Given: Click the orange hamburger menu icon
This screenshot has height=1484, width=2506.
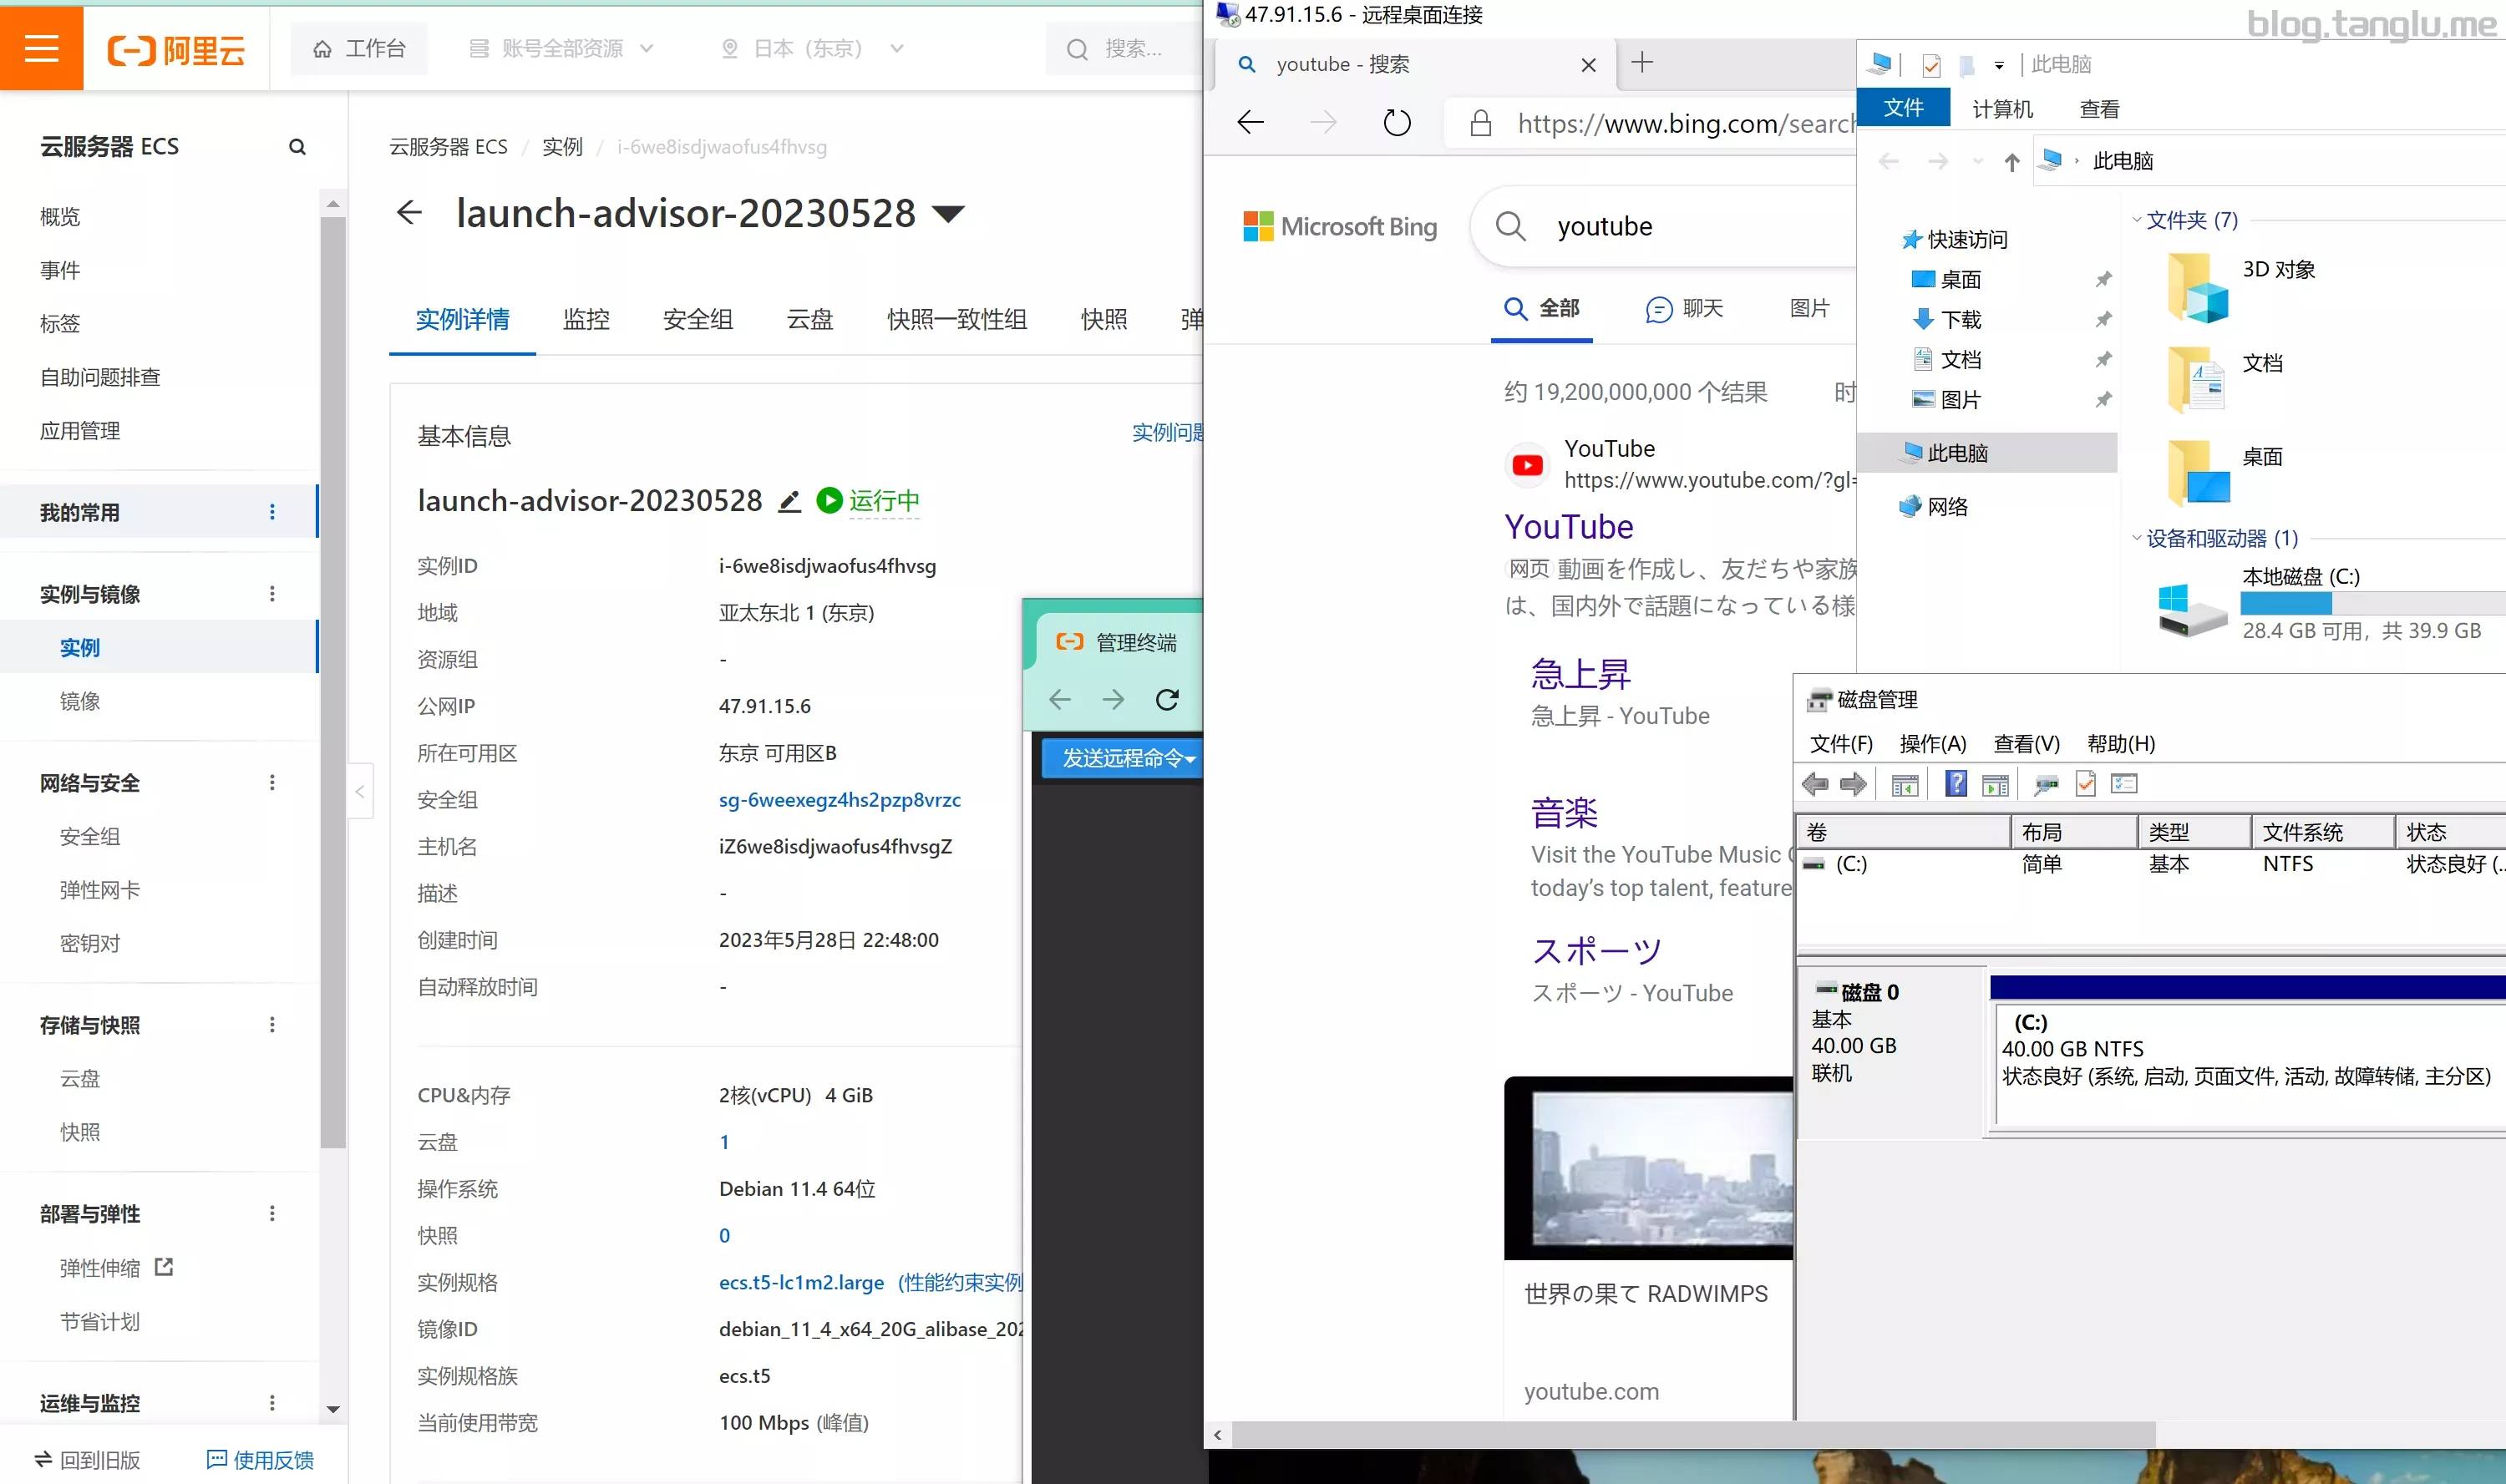Looking at the screenshot, I should click(41, 48).
